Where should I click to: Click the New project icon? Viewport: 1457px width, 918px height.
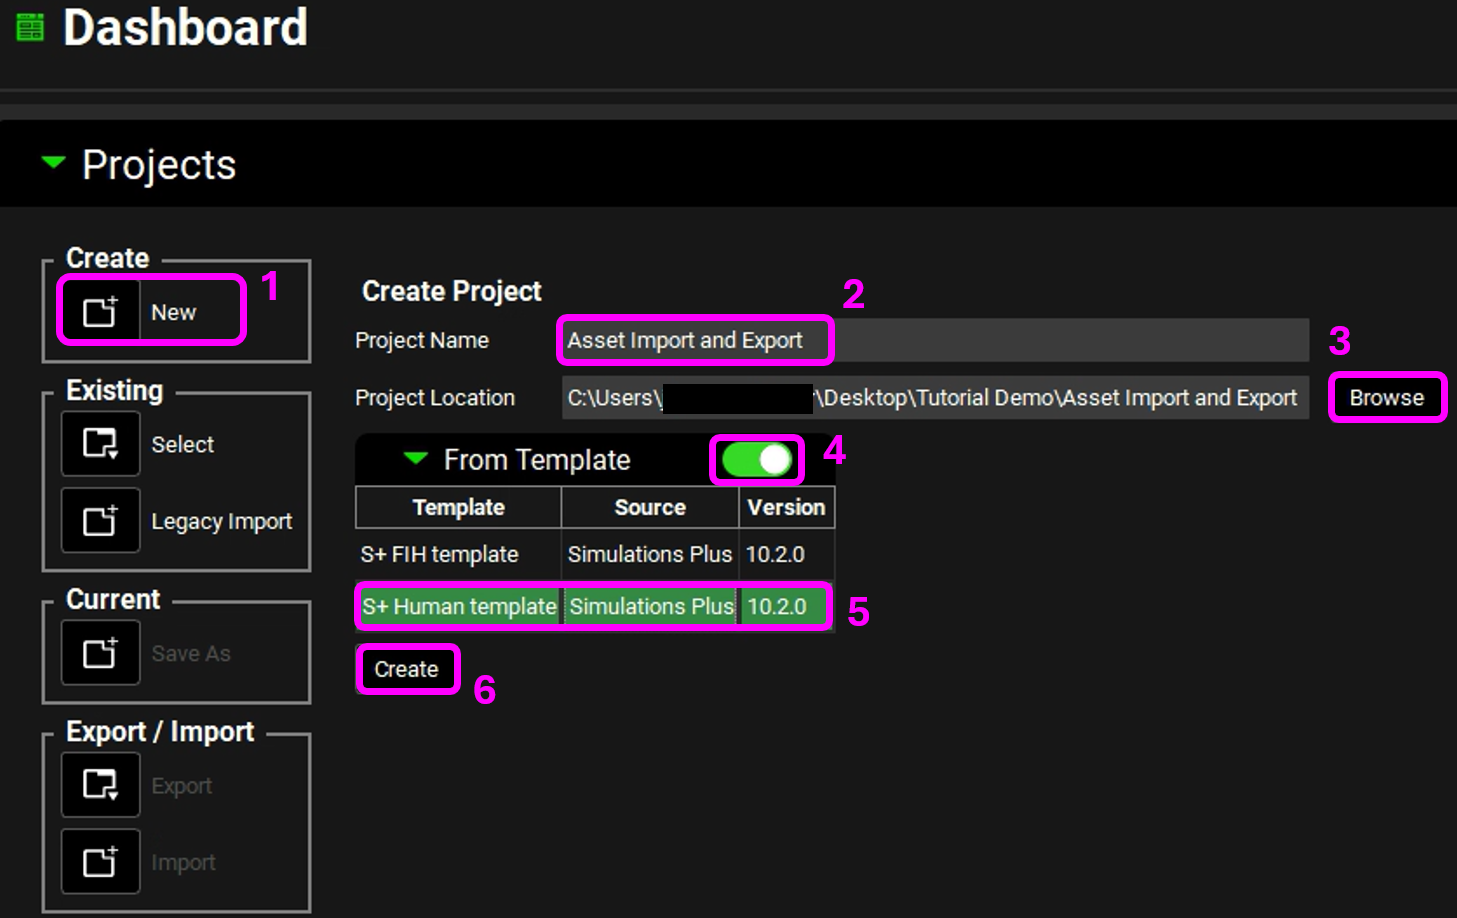[x=100, y=312]
